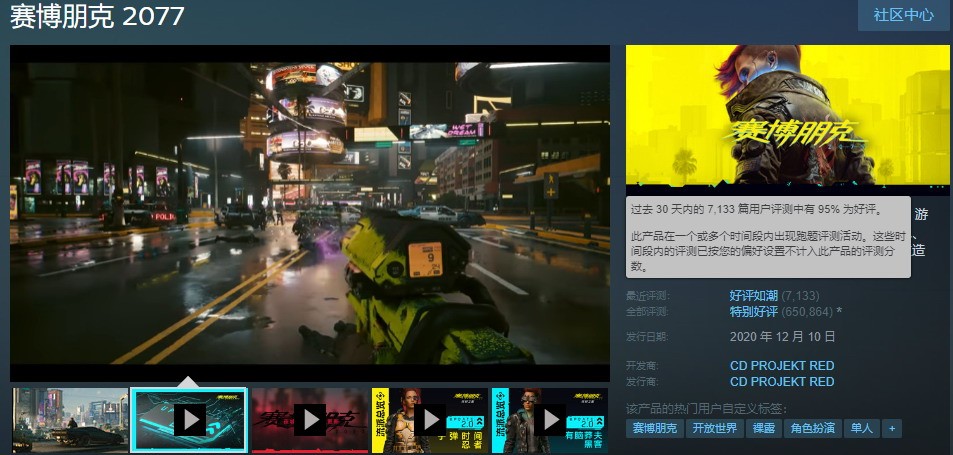Select the 角色扮演 tag
953x455 pixels.
tap(811, 428)
